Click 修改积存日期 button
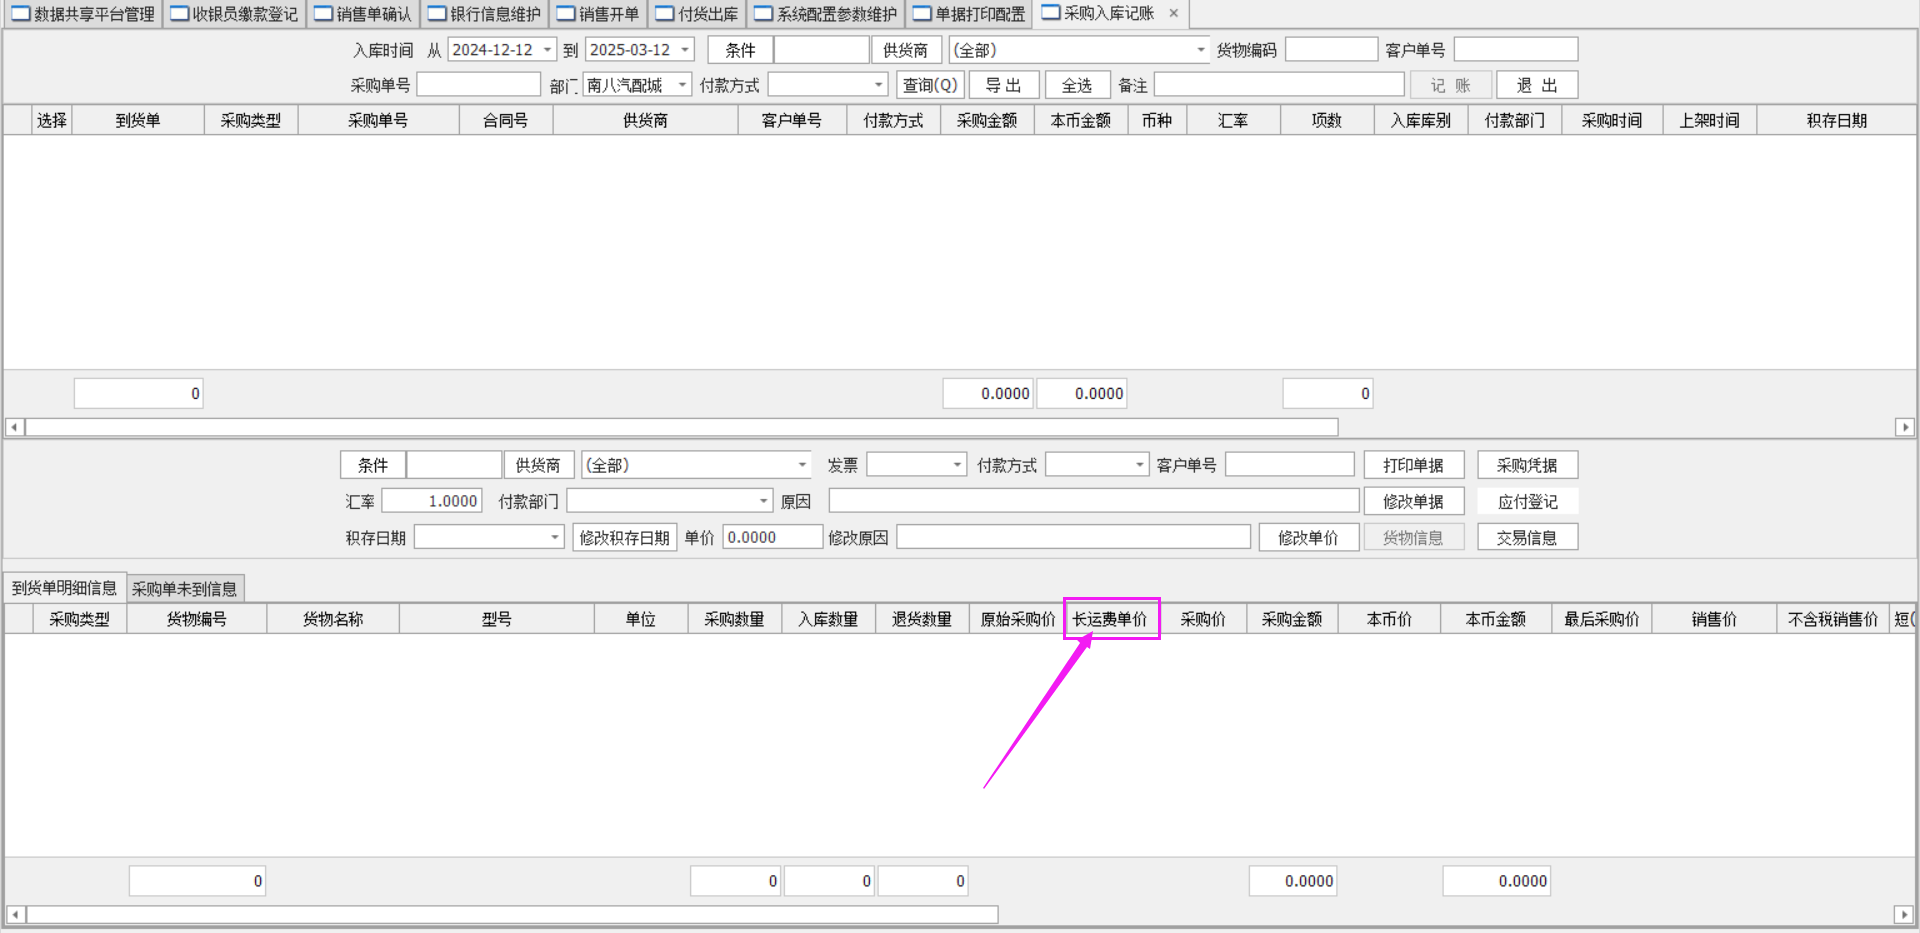1920x933 pixels. [625, 538]
